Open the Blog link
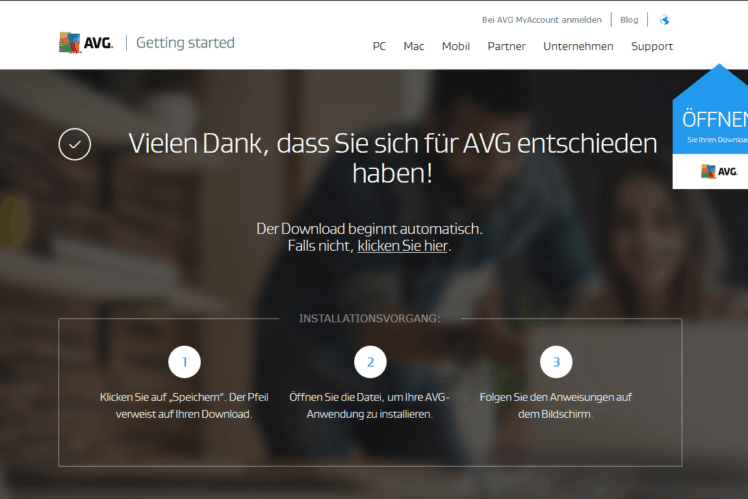 coord(629,20)
